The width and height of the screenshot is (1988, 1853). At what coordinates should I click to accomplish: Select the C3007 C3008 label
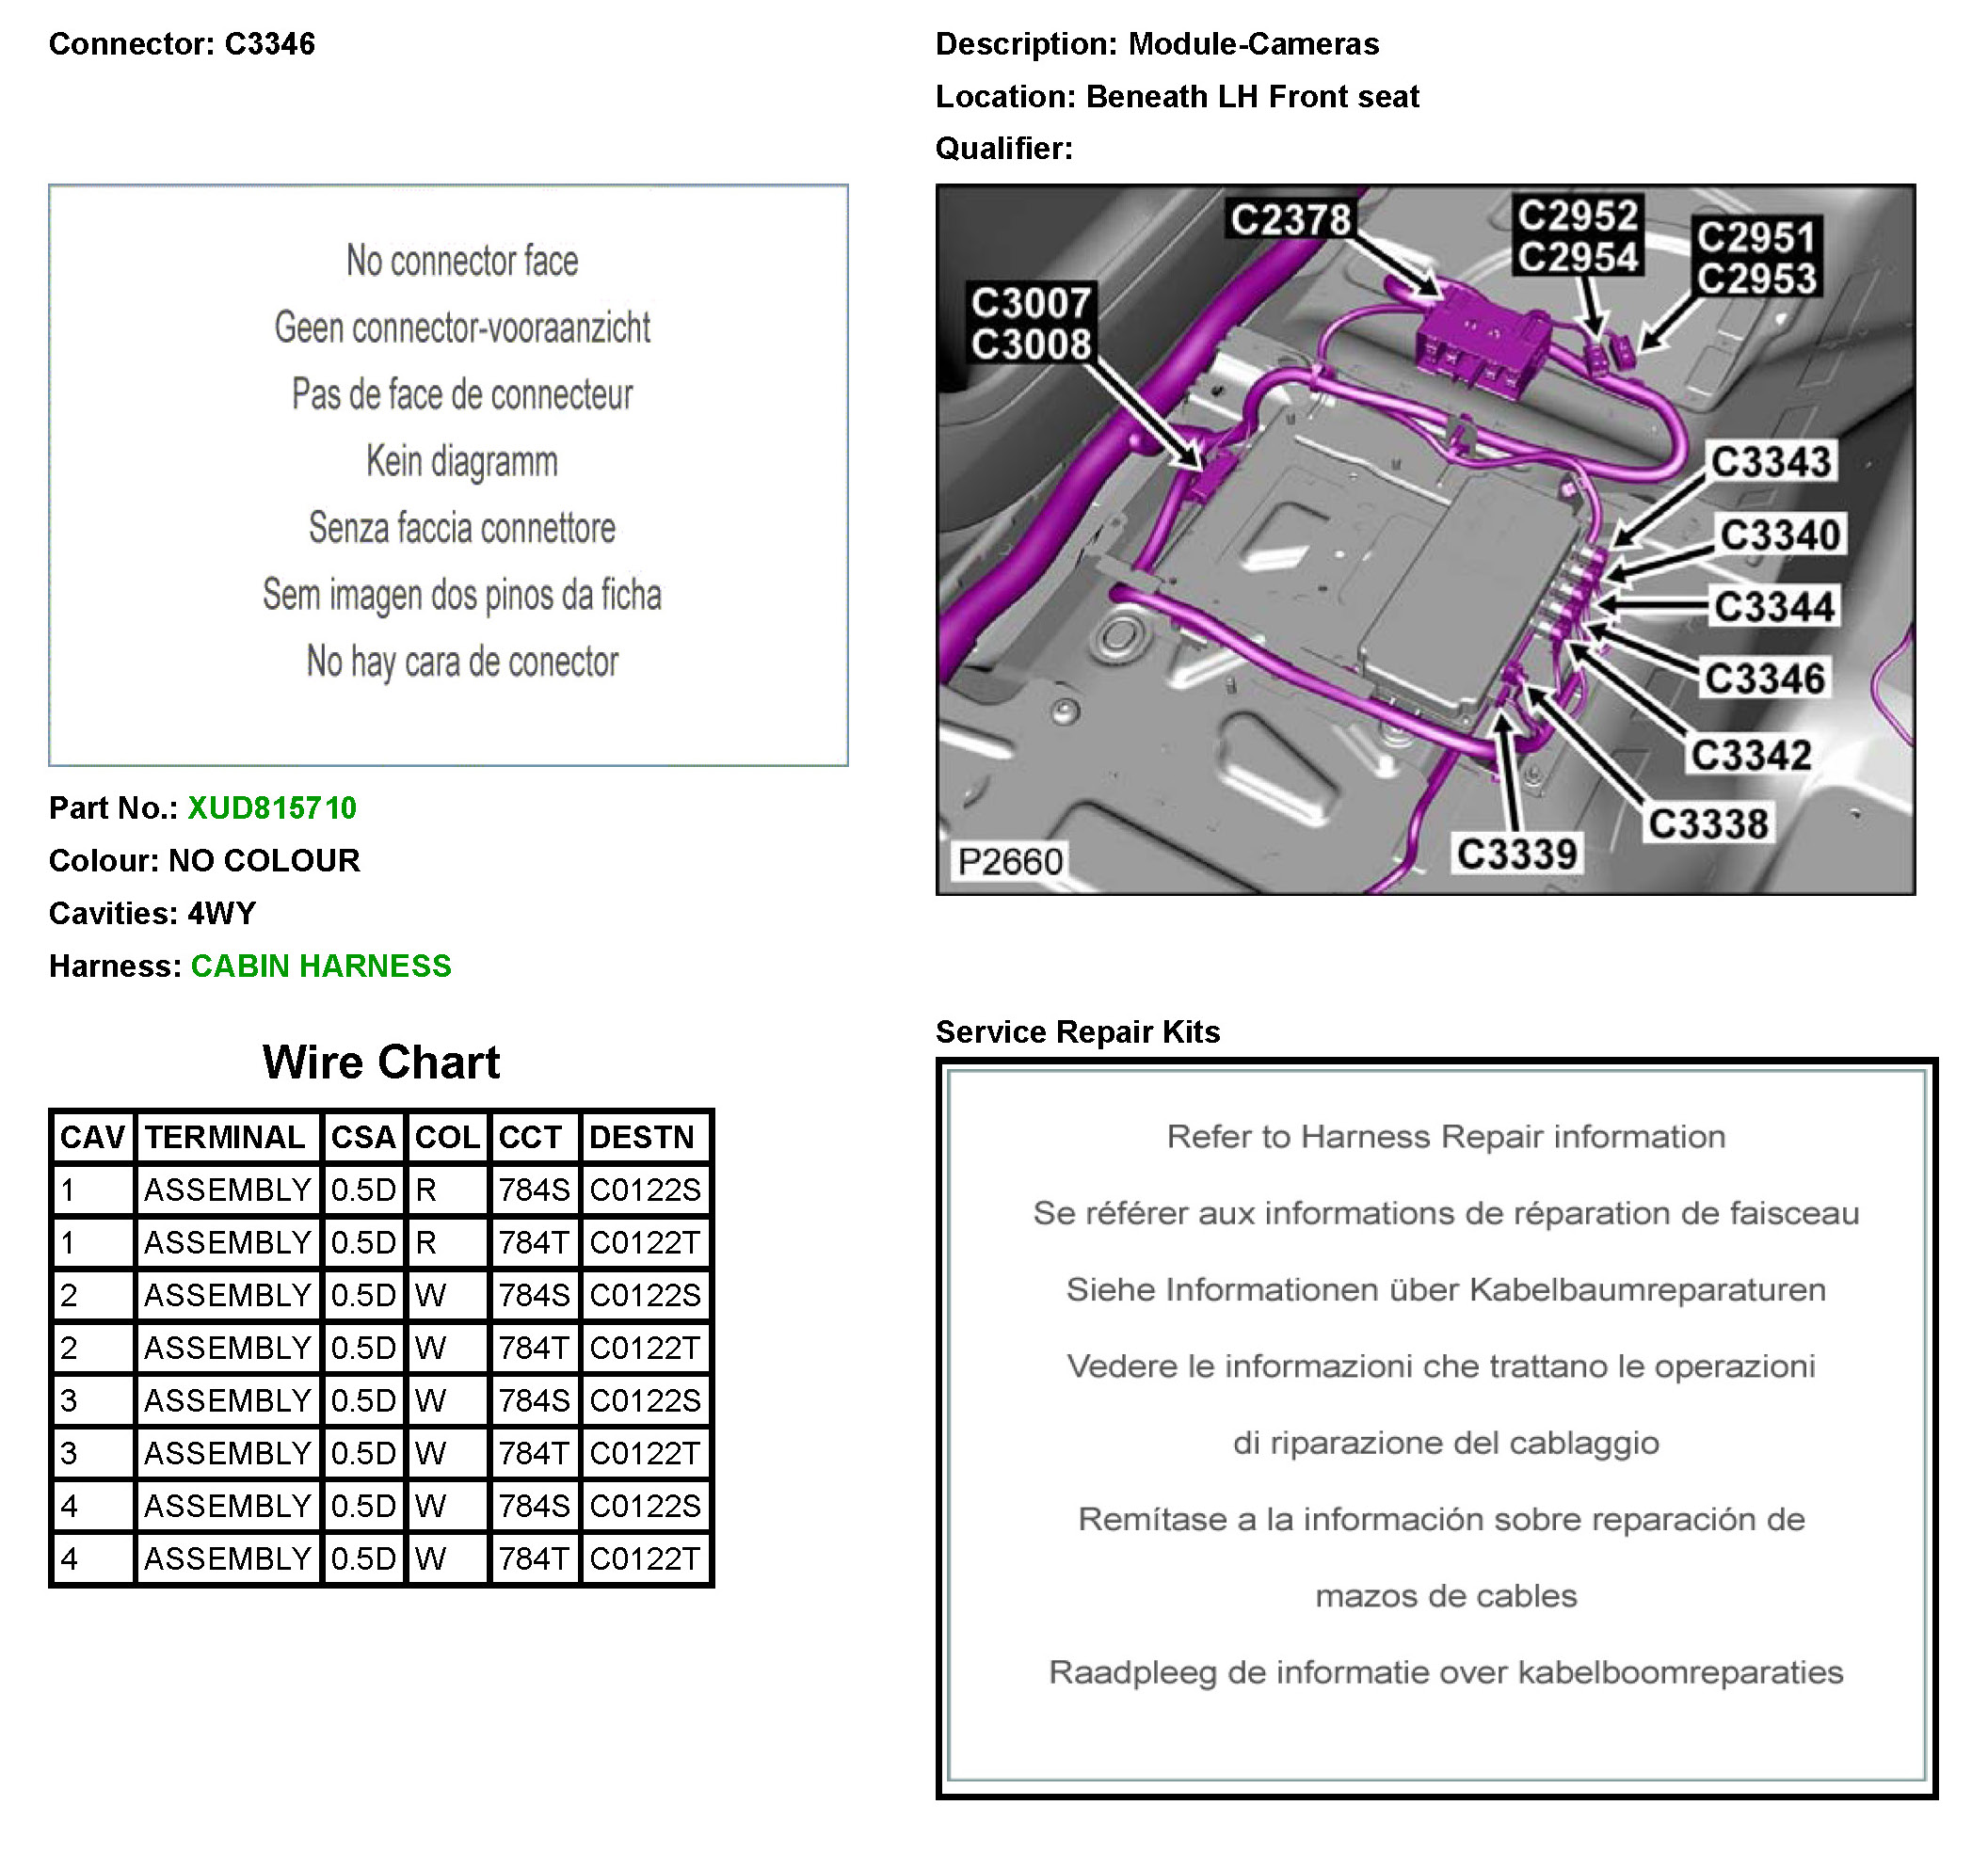click(1030, 323)
